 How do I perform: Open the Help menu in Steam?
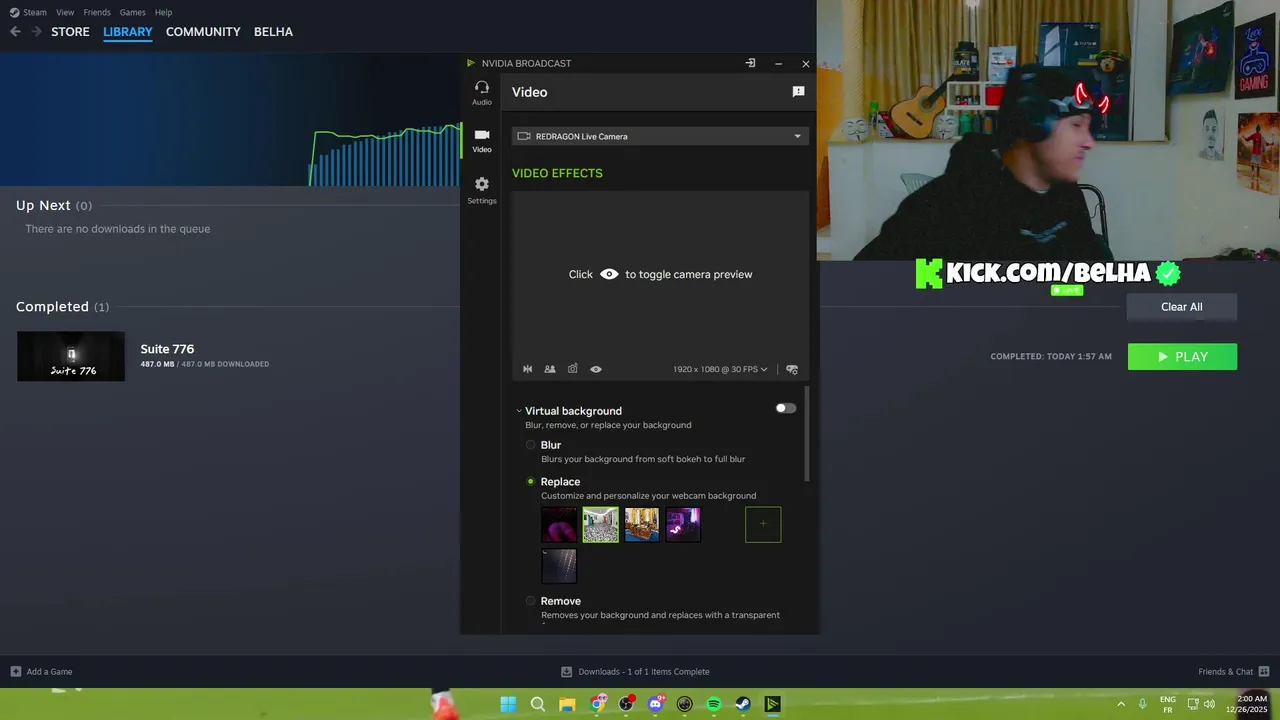pos(164,12)
